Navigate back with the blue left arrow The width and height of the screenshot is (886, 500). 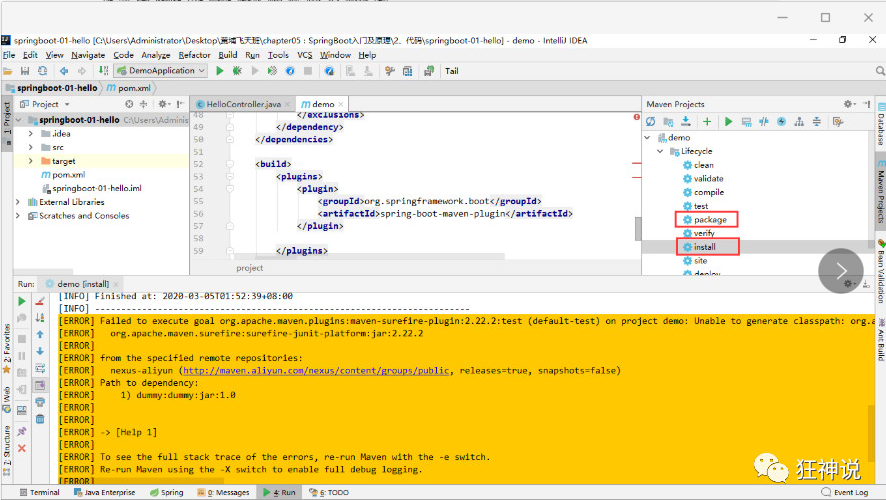[64, 71]
